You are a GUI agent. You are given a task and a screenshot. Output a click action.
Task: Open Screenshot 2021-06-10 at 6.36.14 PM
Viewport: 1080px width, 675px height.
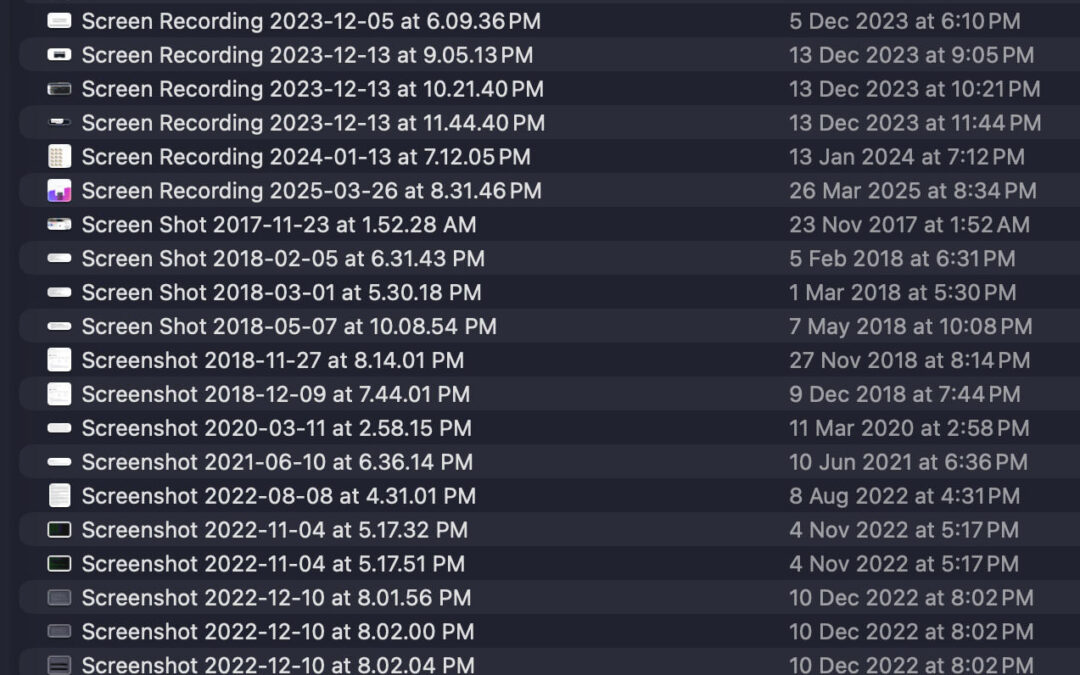[x=270, y=461]
